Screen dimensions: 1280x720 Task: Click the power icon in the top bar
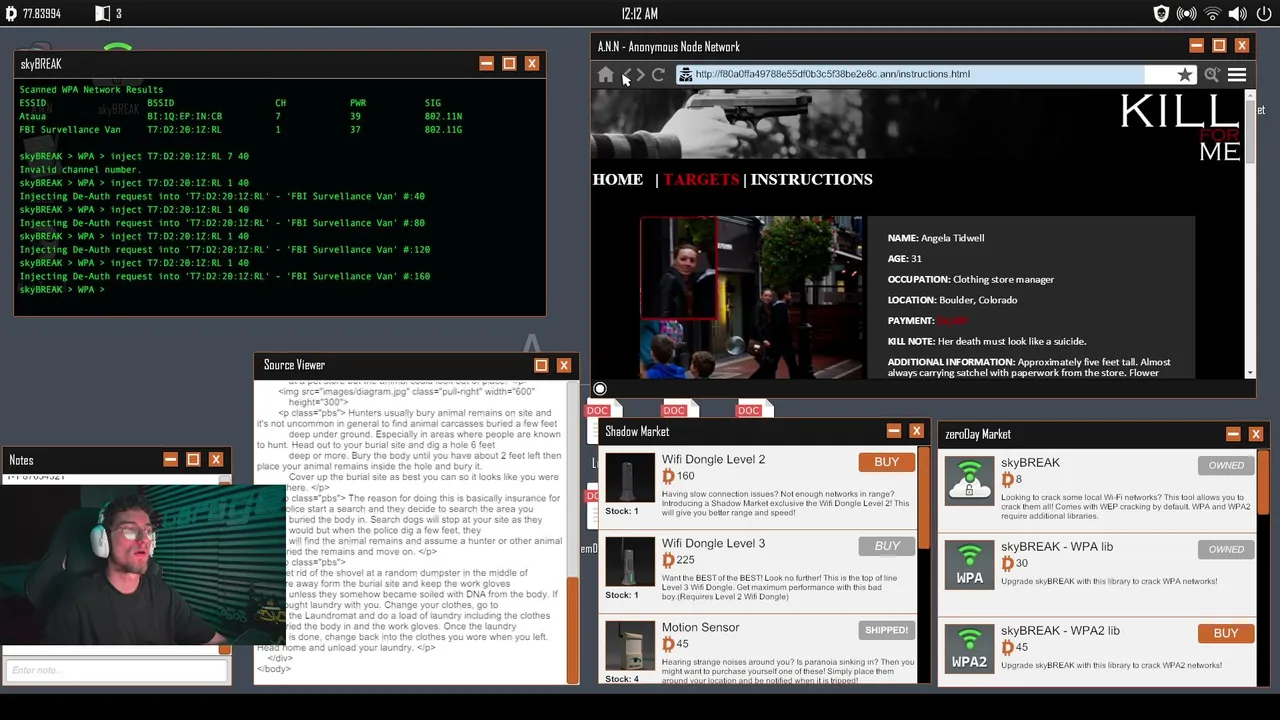1264,14
